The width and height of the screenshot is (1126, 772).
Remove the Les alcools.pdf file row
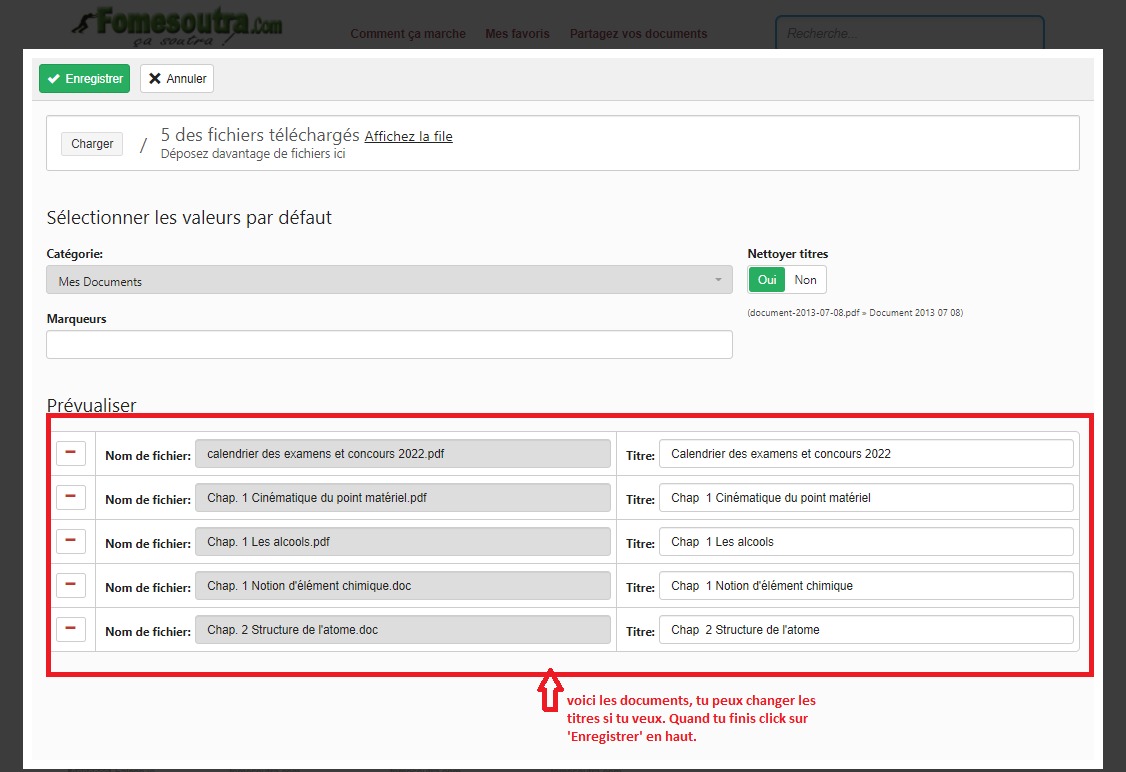point(71,541)
